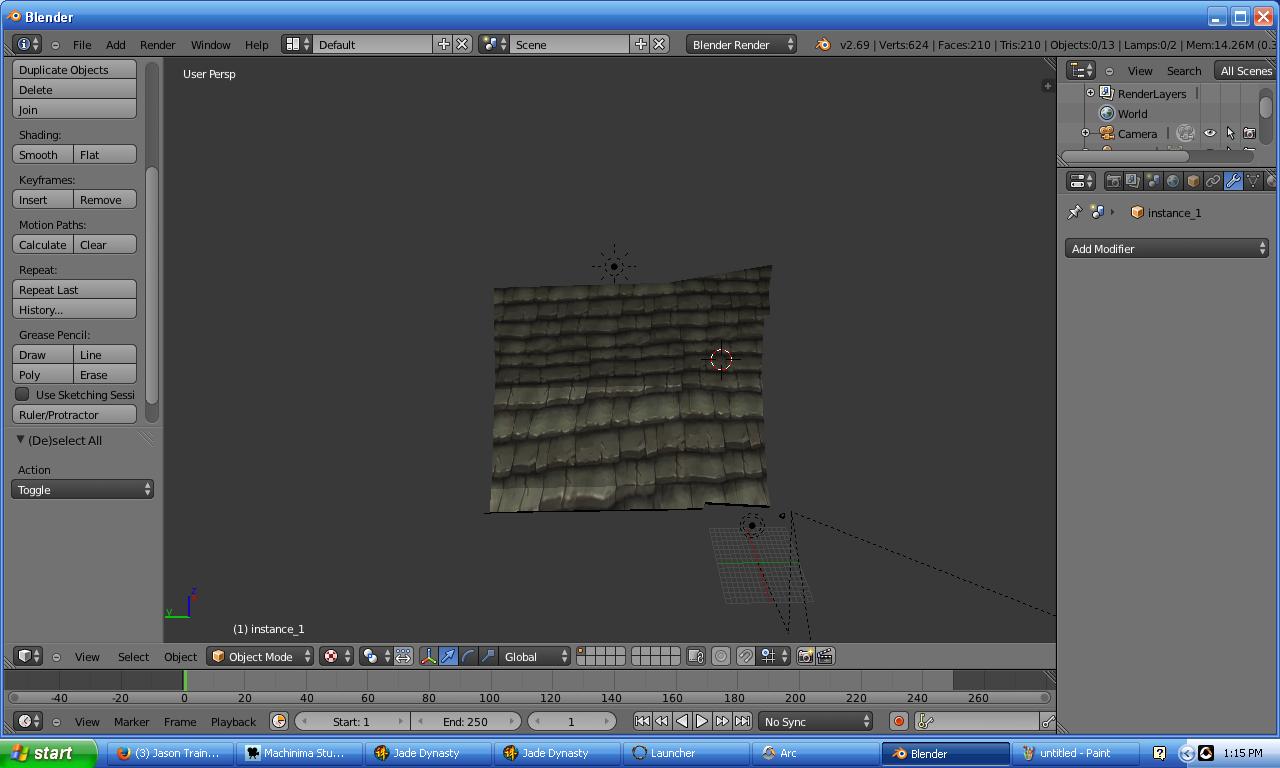Click the render OpenGL camera icon in header
The height and width of the screenshot is (768, 1280).
pos(805,656)
